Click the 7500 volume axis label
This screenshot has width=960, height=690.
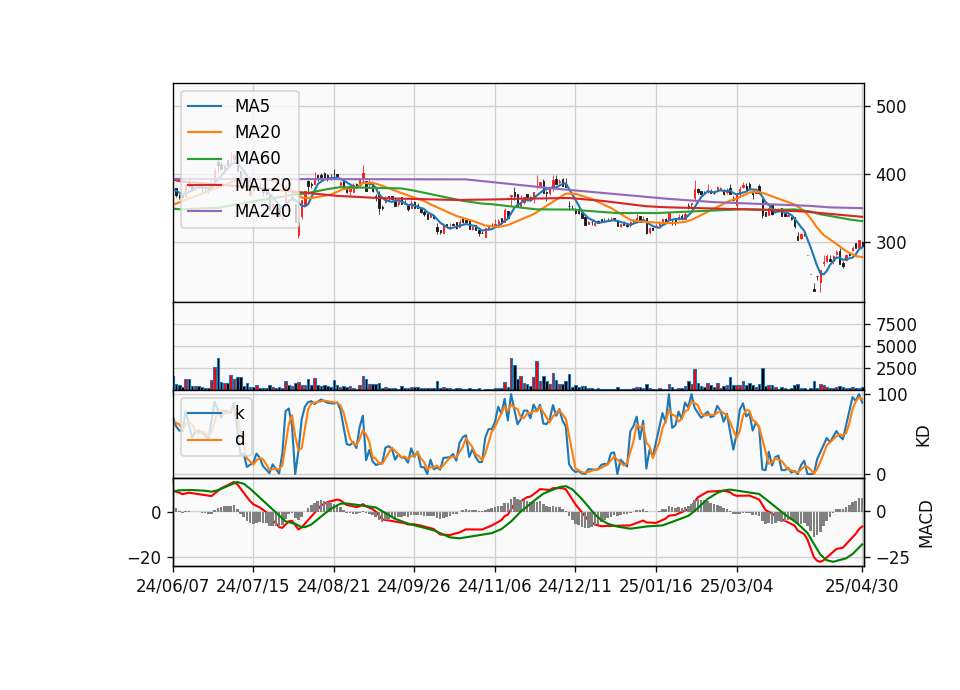pos(896,324)
